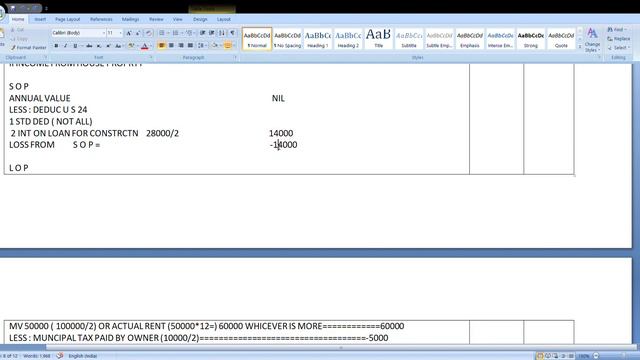
Task: Open the Font dialog launcher
Action: (x=151, y=58)
